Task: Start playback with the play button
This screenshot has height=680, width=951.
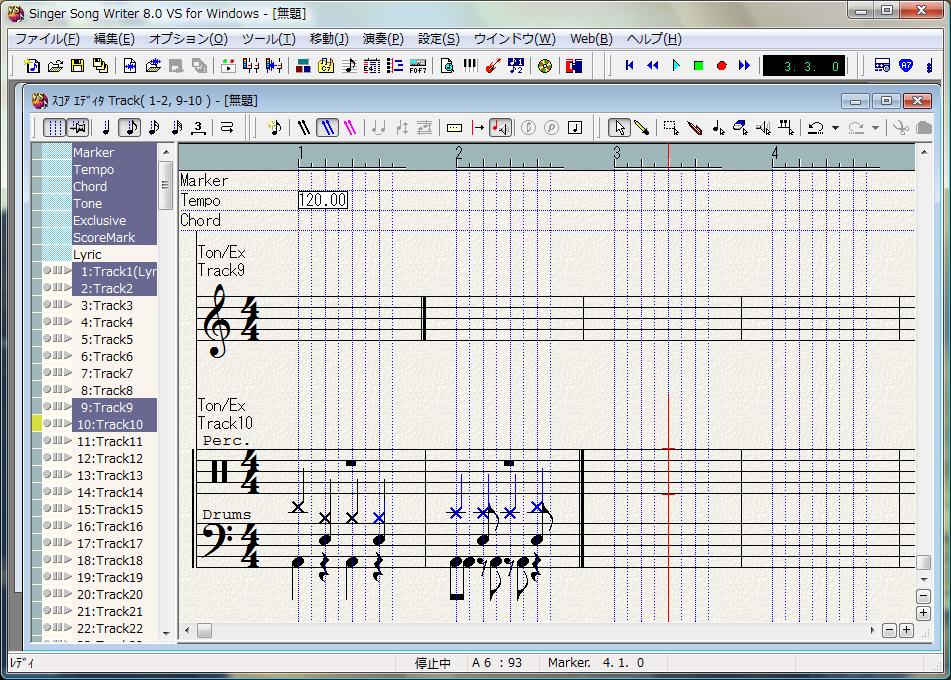Action: [676, 66]
